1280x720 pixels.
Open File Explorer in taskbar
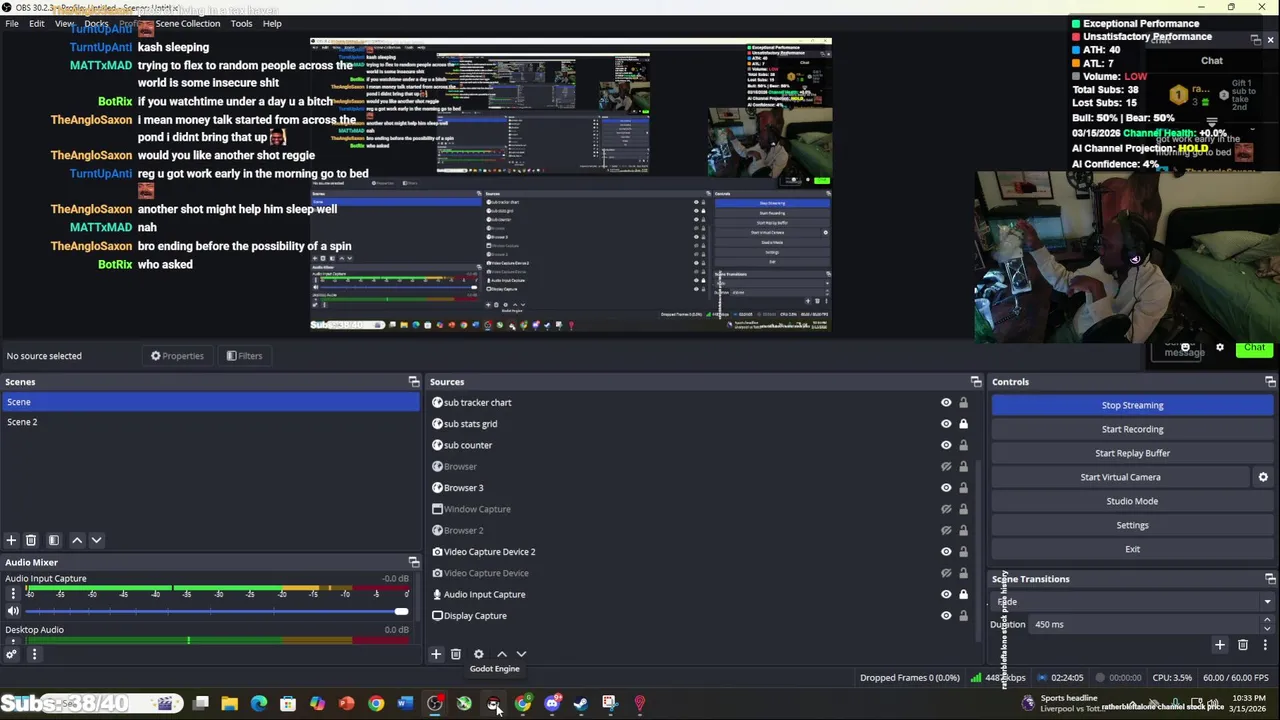click(230, 704)
